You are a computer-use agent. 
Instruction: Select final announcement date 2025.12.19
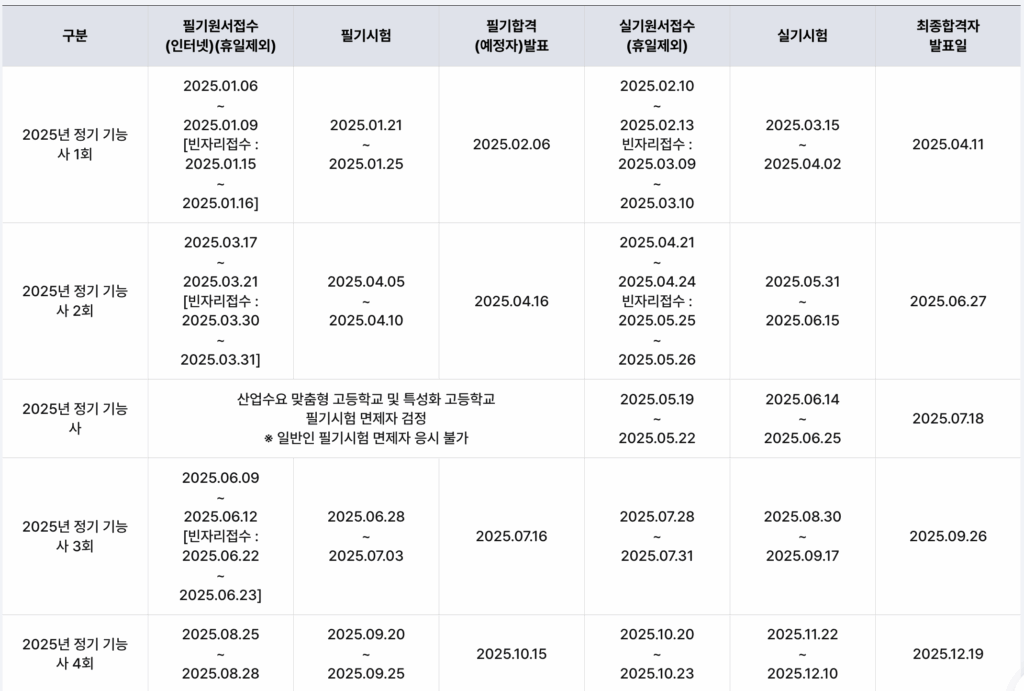click(948, 654)
